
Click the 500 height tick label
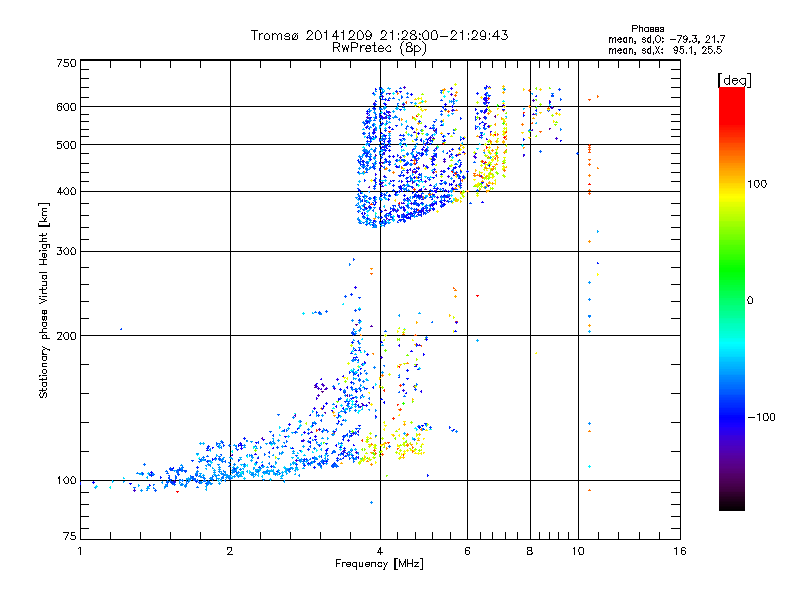pos(67,145)
